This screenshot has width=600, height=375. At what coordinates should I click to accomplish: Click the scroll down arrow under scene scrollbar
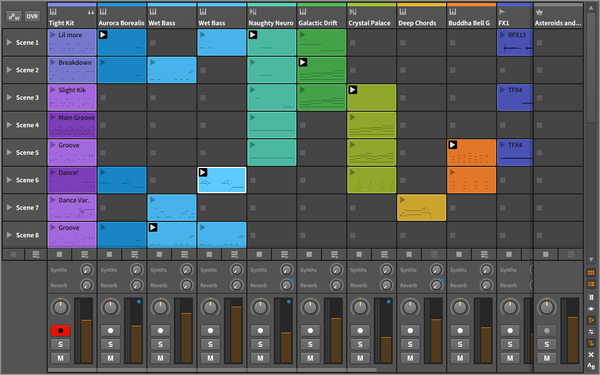pyautogui.click(x=591, y=259)
